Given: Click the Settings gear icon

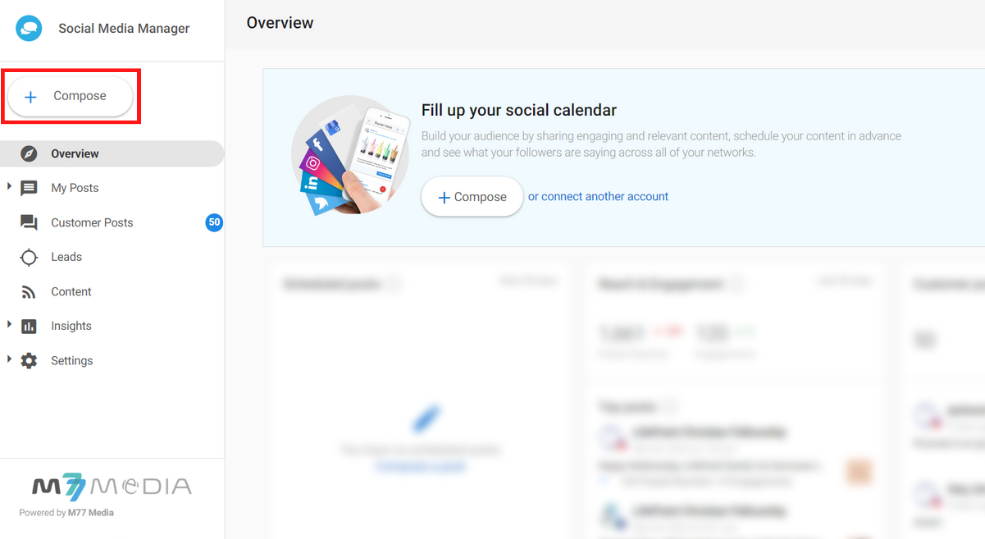Looking at the screenshot, I should tap(29, 361).
